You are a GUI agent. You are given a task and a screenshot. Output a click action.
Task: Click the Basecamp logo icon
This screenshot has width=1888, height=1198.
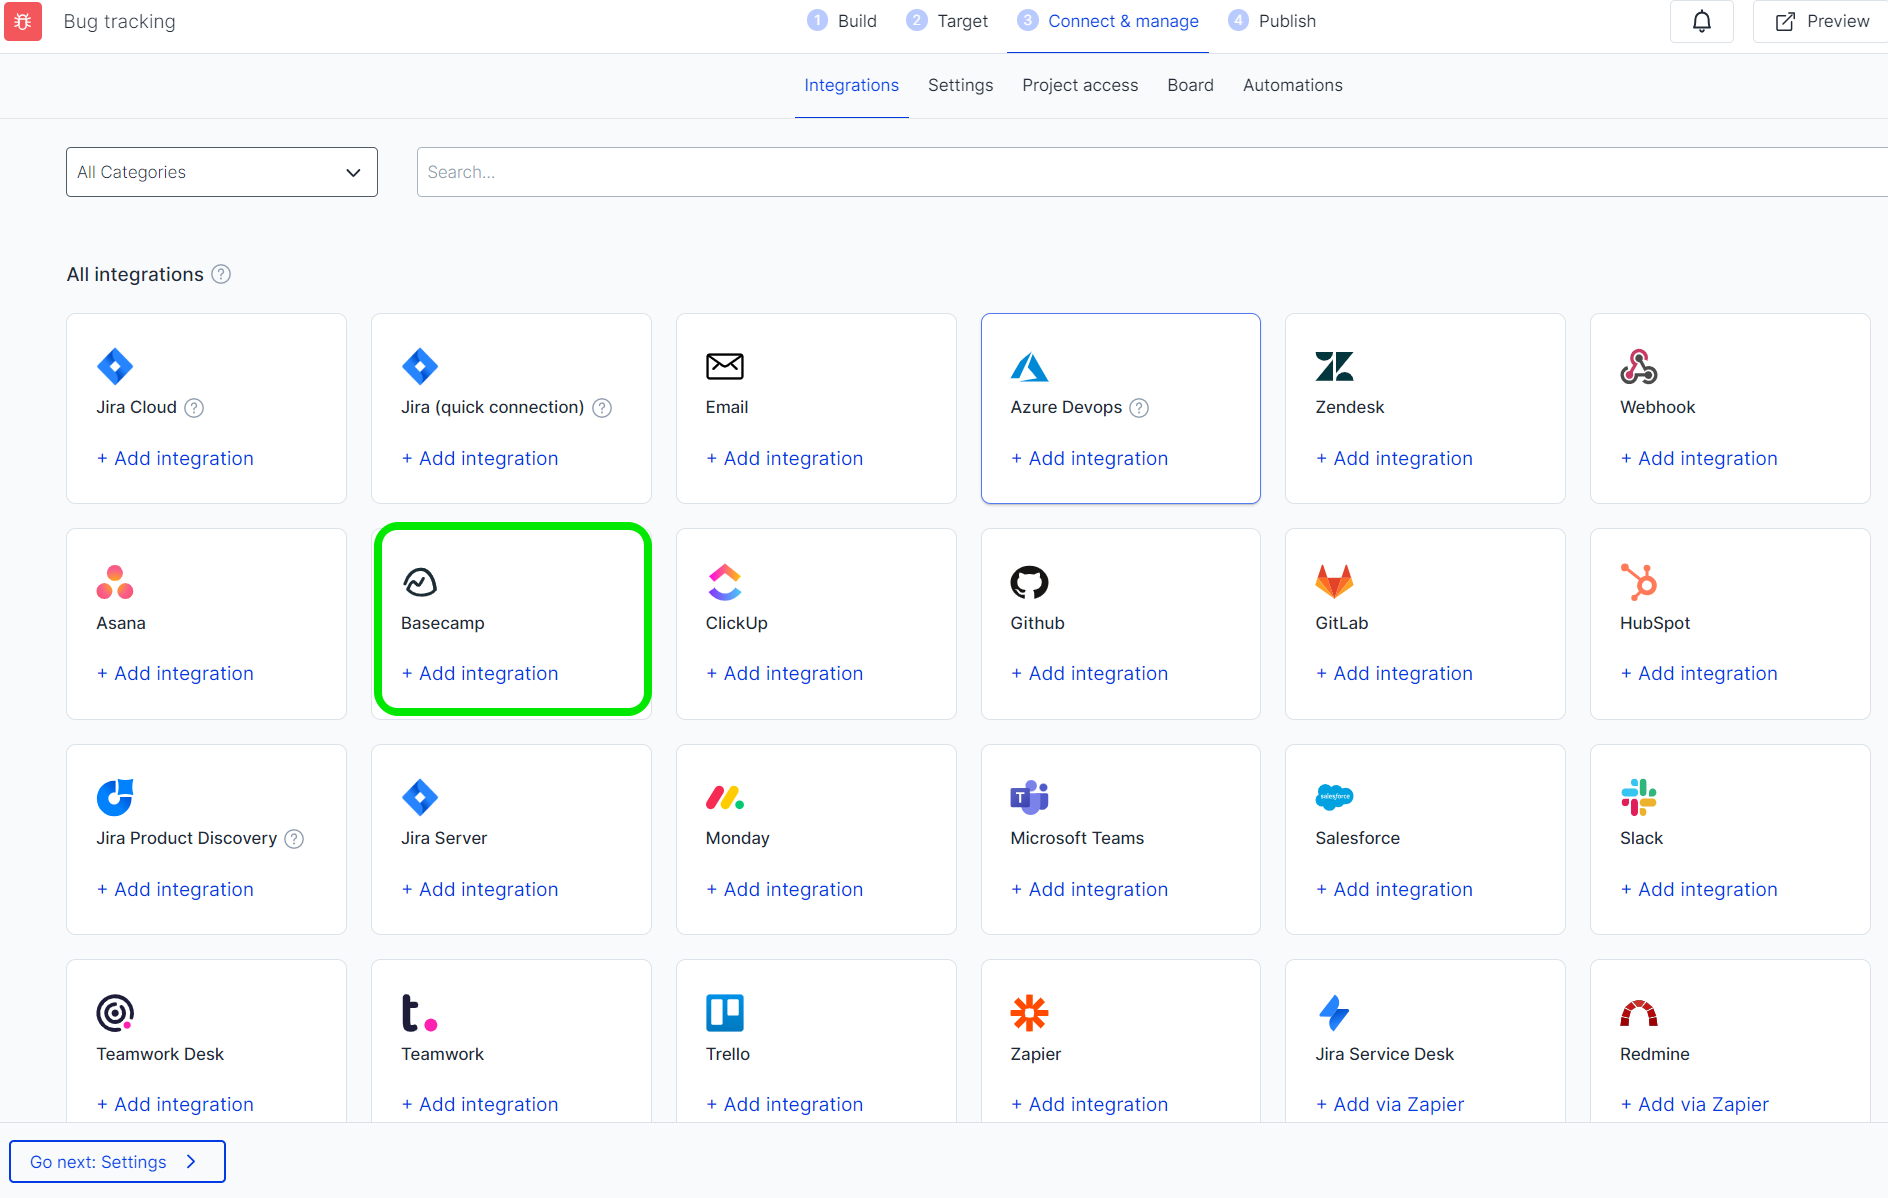coord(420,582)
